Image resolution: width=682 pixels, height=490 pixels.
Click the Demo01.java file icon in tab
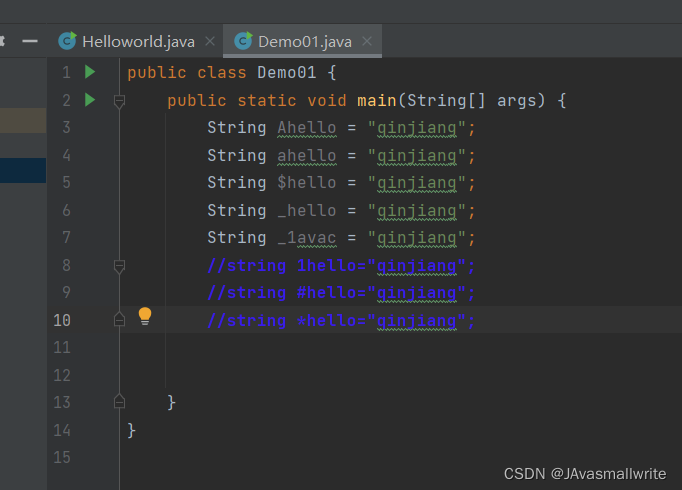243,41
